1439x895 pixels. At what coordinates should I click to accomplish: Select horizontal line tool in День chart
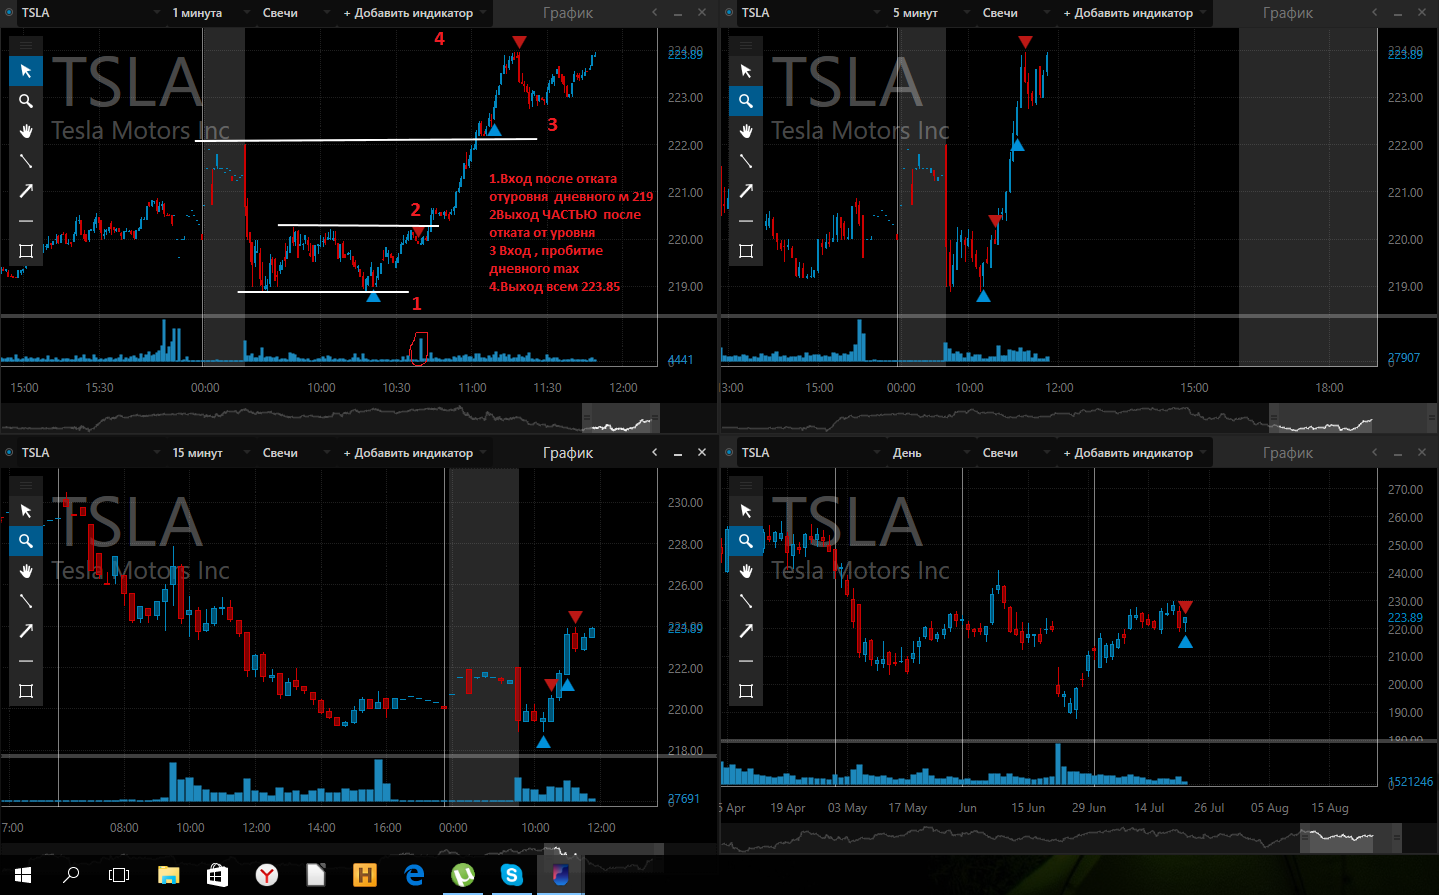click(746, 661)
